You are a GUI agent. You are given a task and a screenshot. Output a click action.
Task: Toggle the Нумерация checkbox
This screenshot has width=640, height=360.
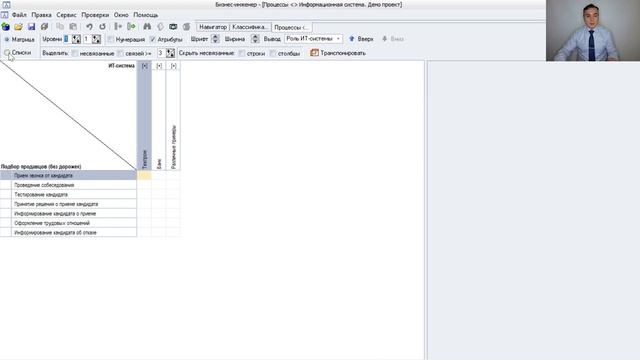pyautogui.click(x=111, y=39)
